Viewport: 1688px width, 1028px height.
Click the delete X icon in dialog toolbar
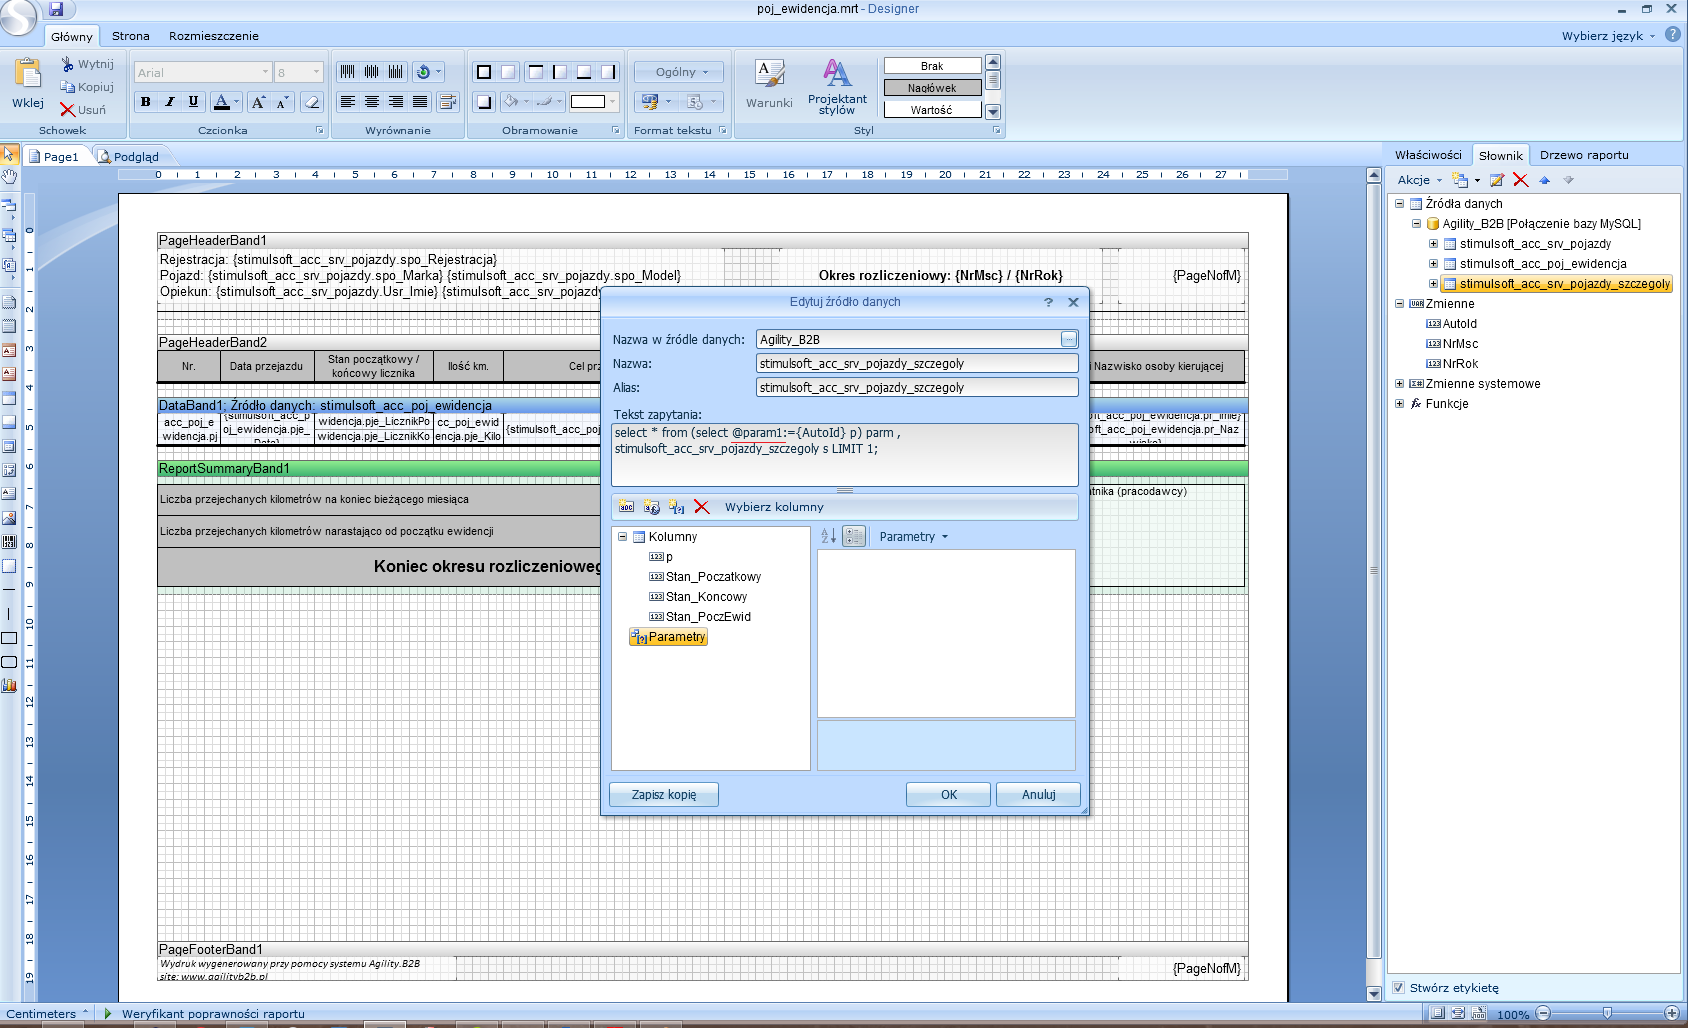[701, 507]
